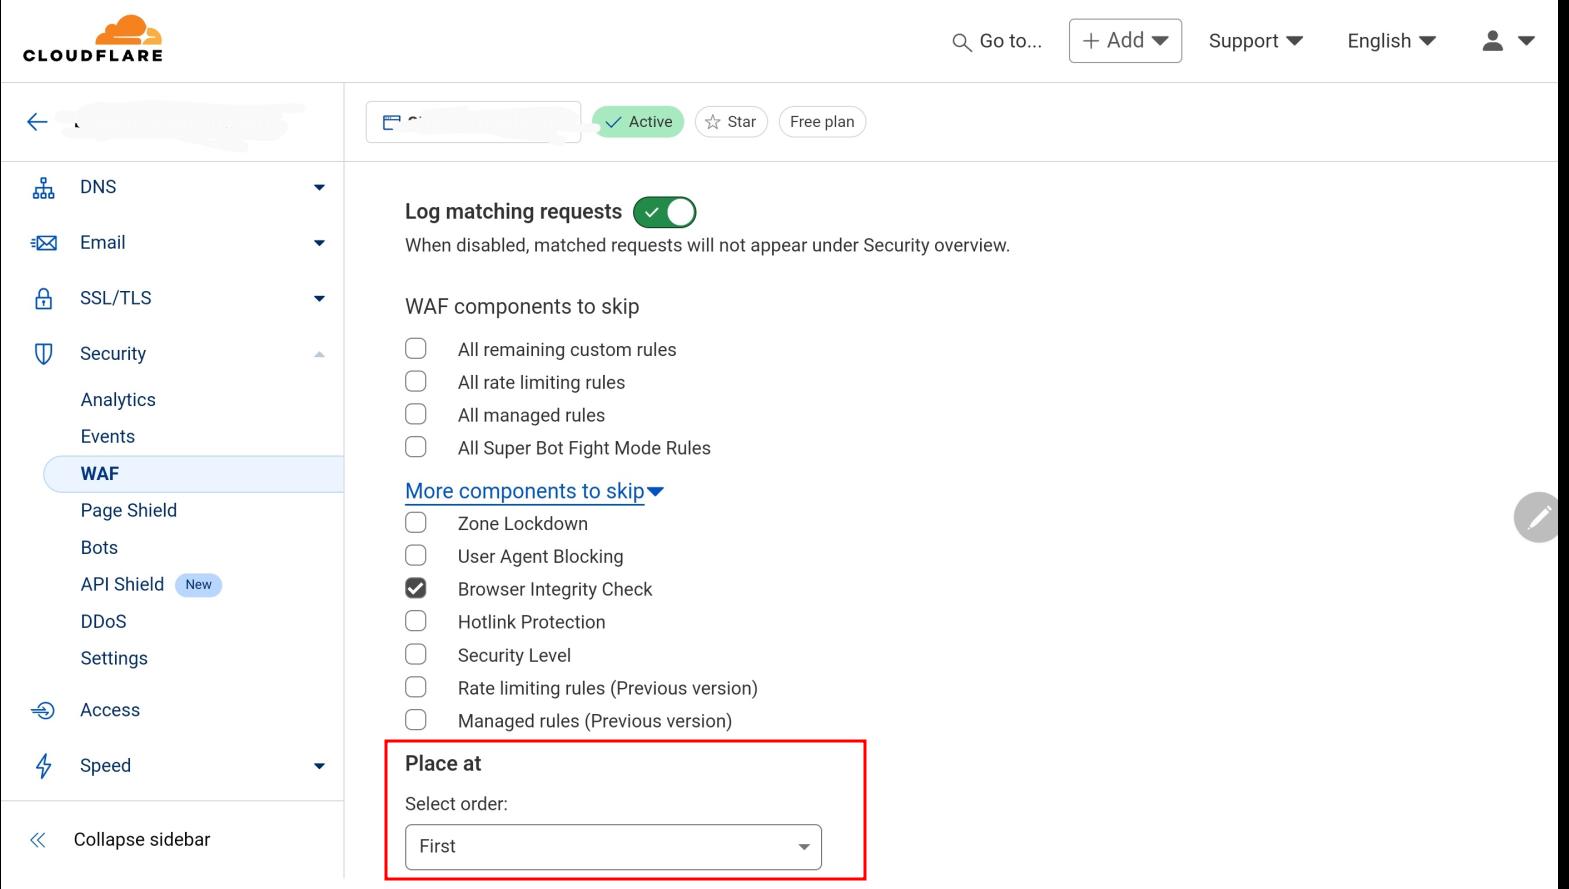This screenshot has width=1569, height=889.
Task: Click the Cloudflare logo
Action: click(x=93, y=40)
